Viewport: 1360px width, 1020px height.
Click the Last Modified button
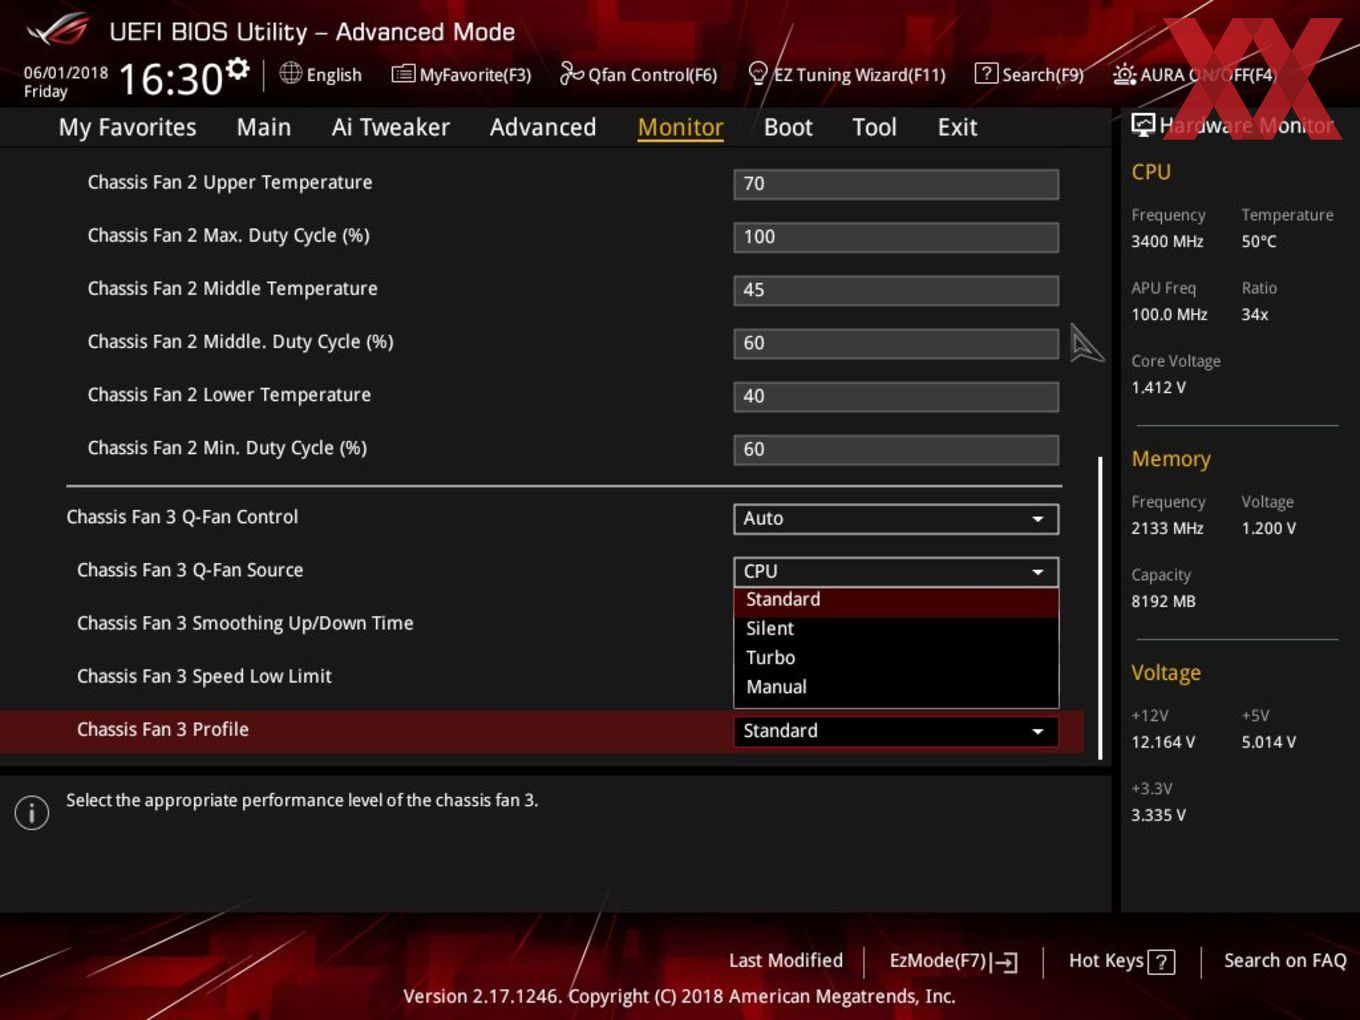pos(786,961)
